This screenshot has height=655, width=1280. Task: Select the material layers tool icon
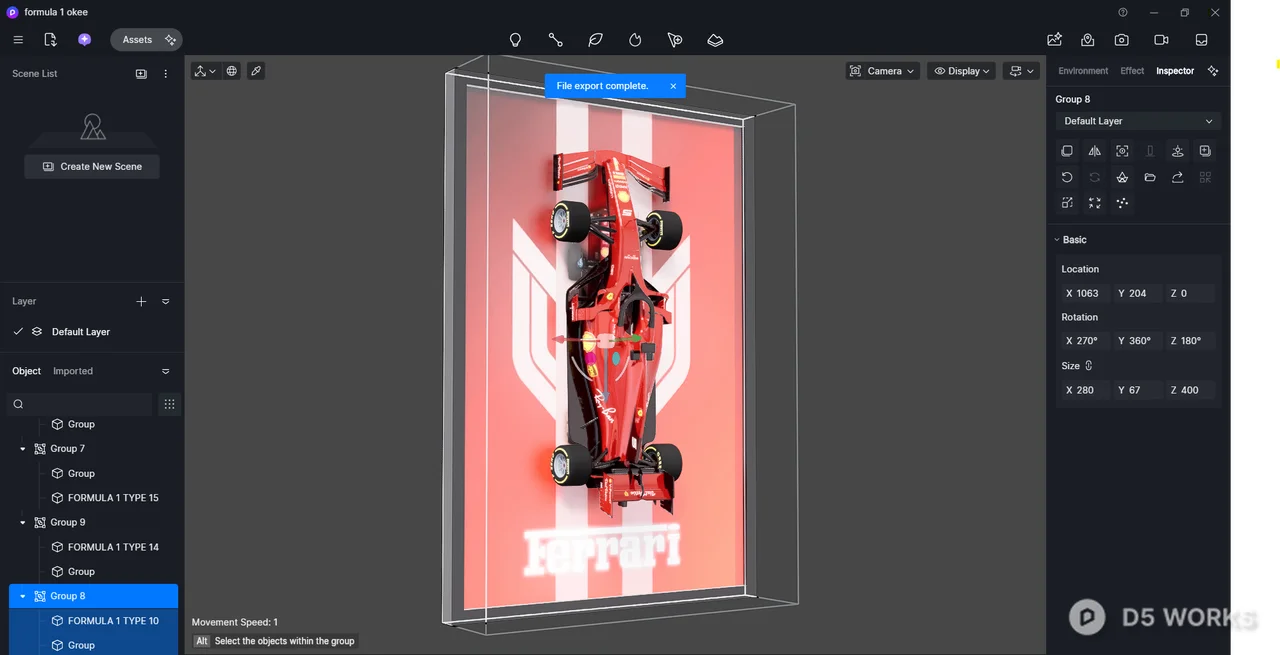pos(715,40)
